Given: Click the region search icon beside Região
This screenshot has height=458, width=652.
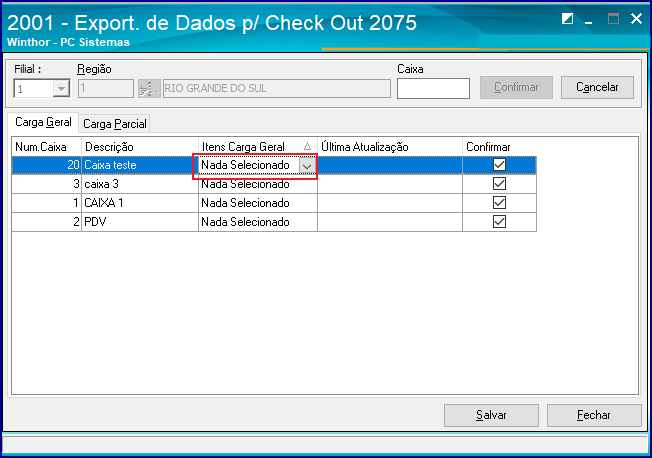Looking at the screenshot, I should click(149, 89).
